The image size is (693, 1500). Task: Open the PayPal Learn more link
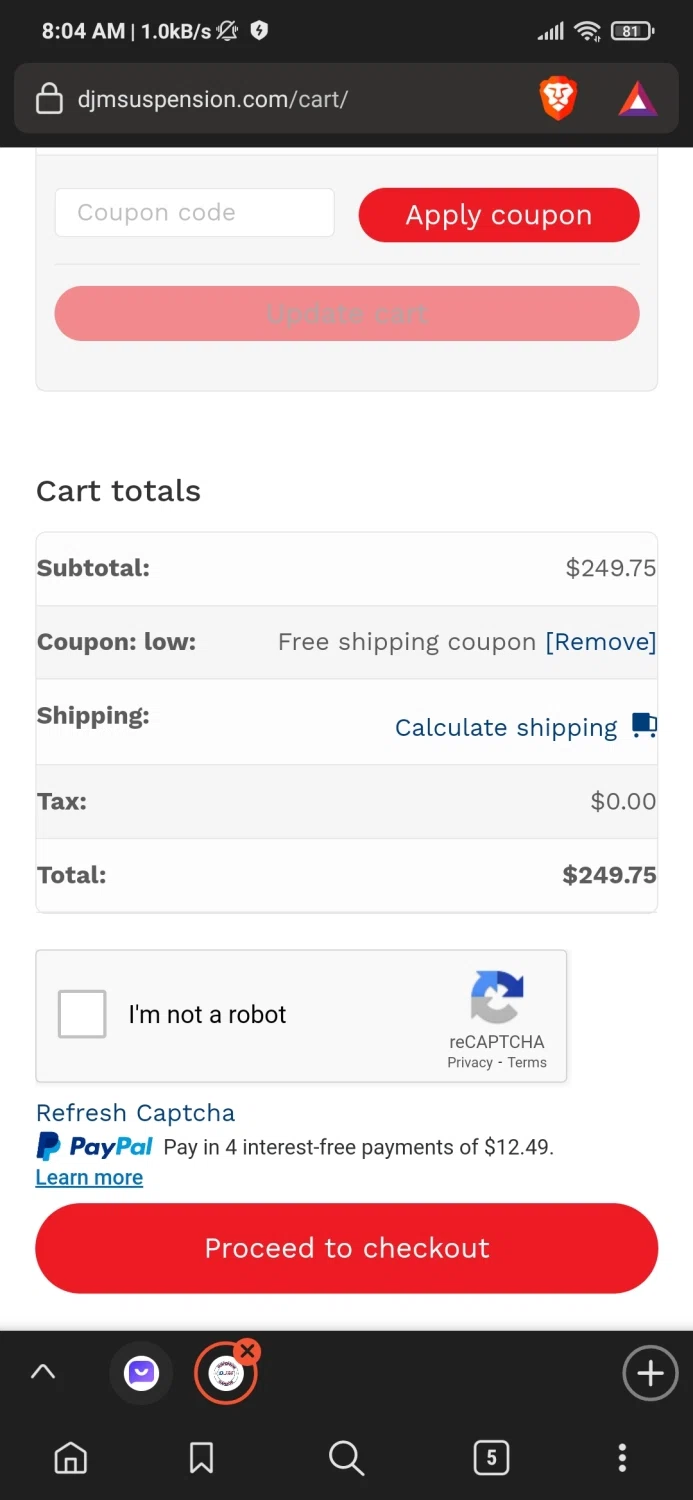click(x=89, y=1178)
